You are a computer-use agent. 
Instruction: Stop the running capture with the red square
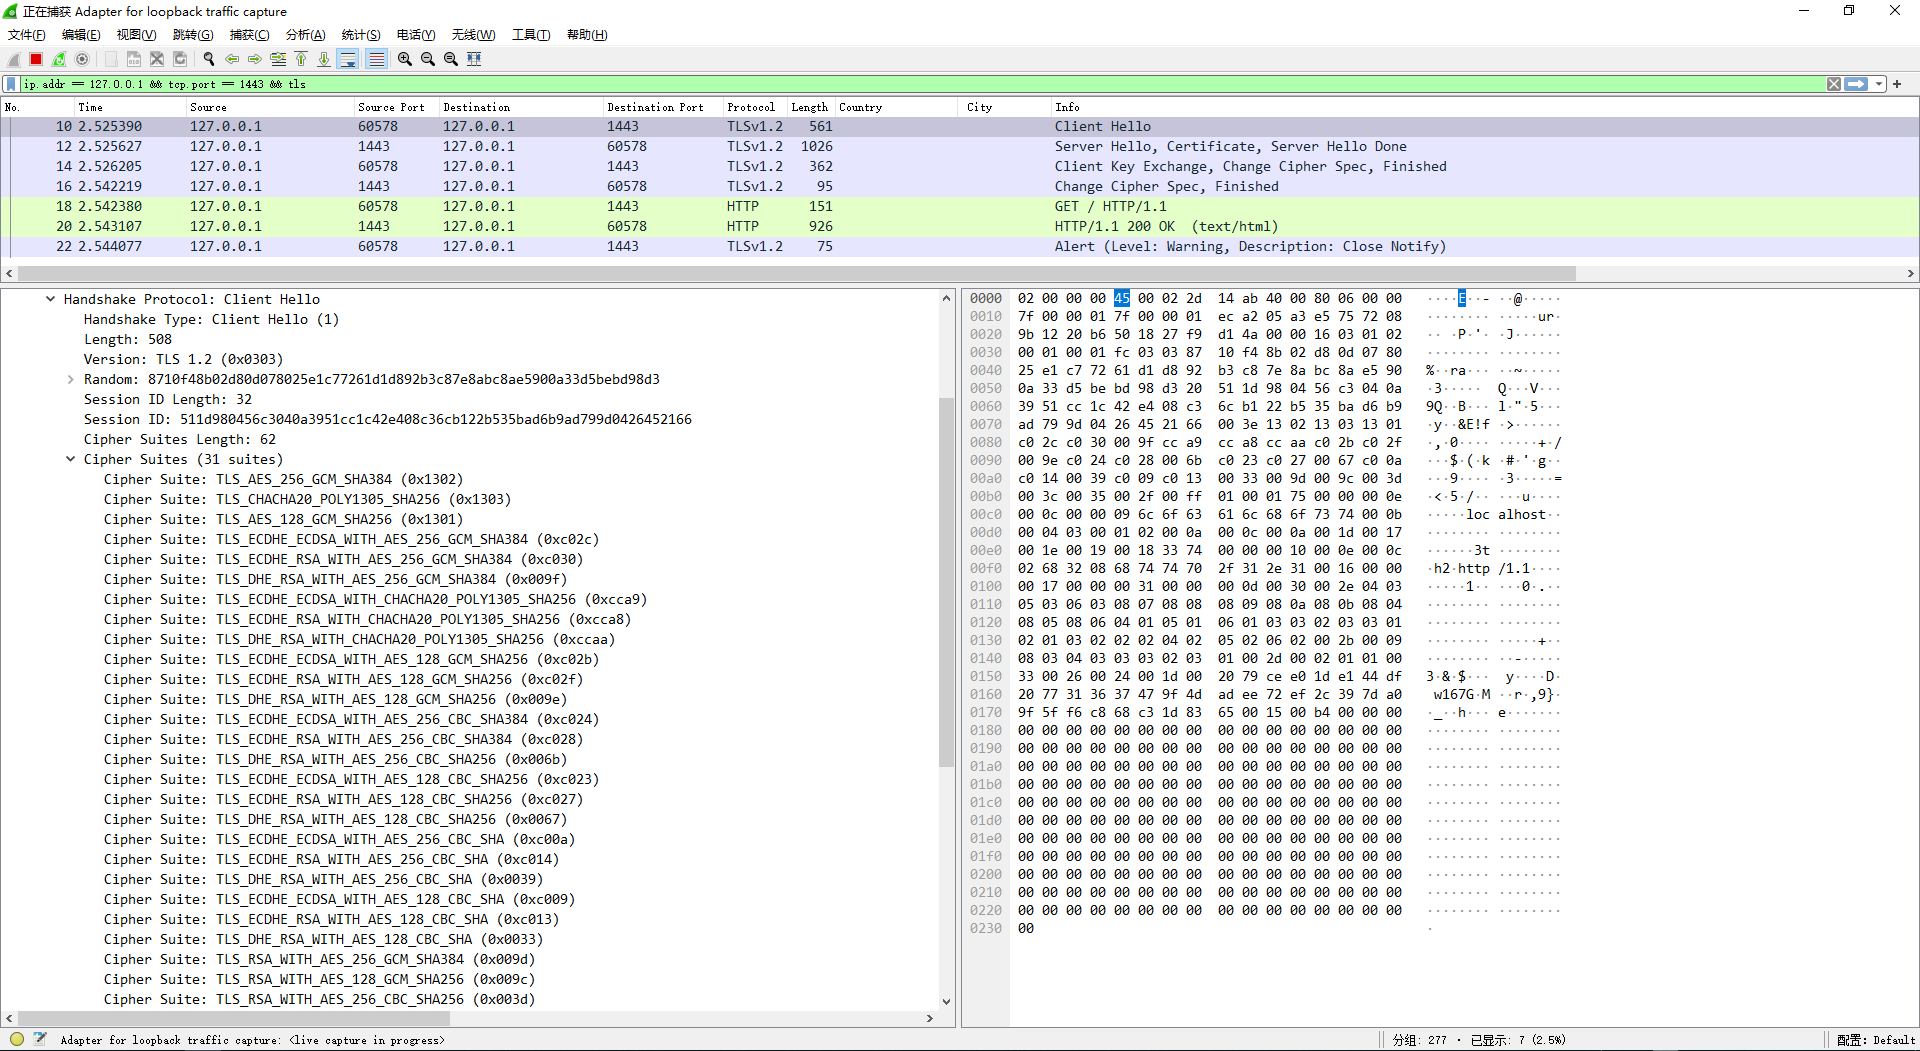36,59
